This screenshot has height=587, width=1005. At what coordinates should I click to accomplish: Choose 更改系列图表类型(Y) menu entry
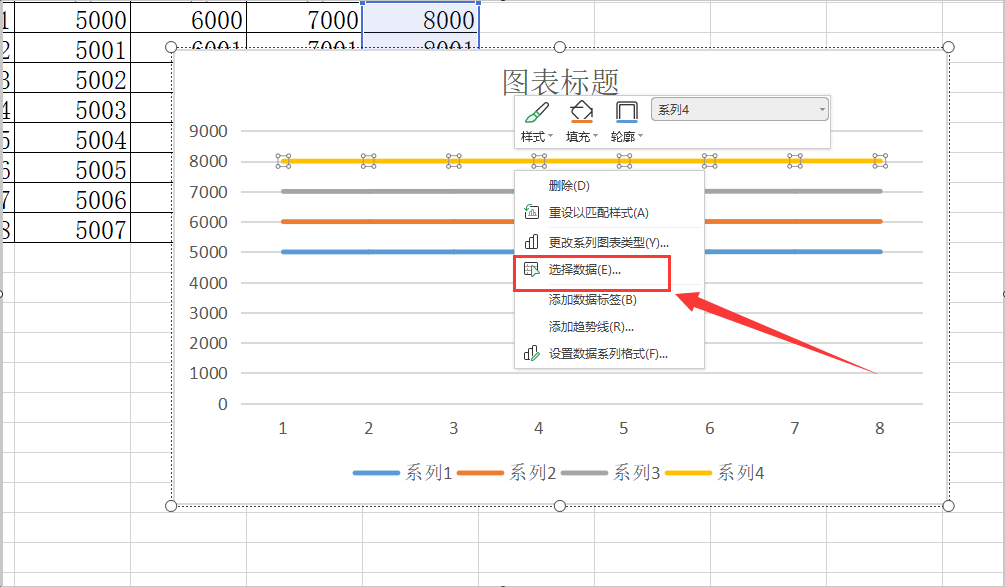[x=609, y=242]
